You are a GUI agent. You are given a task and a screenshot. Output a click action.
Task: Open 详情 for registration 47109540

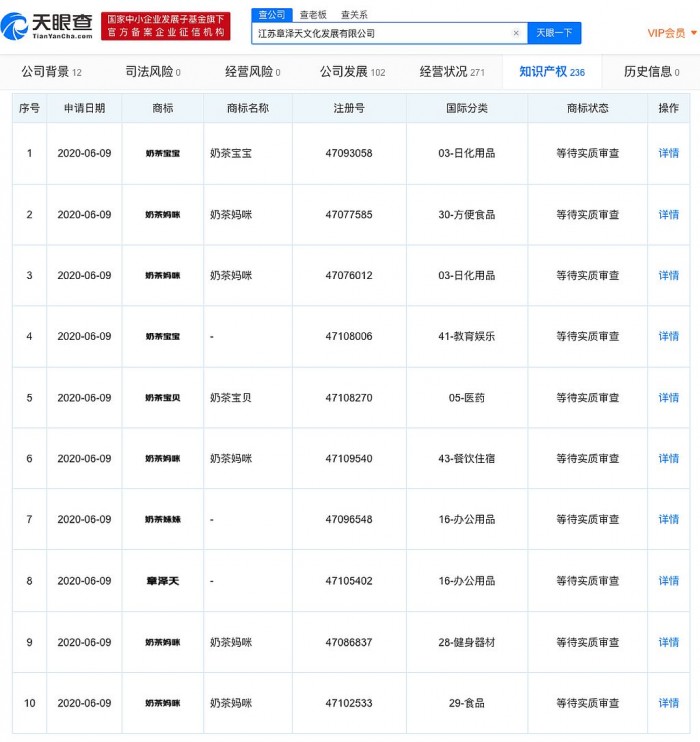(x=668, y=459)
